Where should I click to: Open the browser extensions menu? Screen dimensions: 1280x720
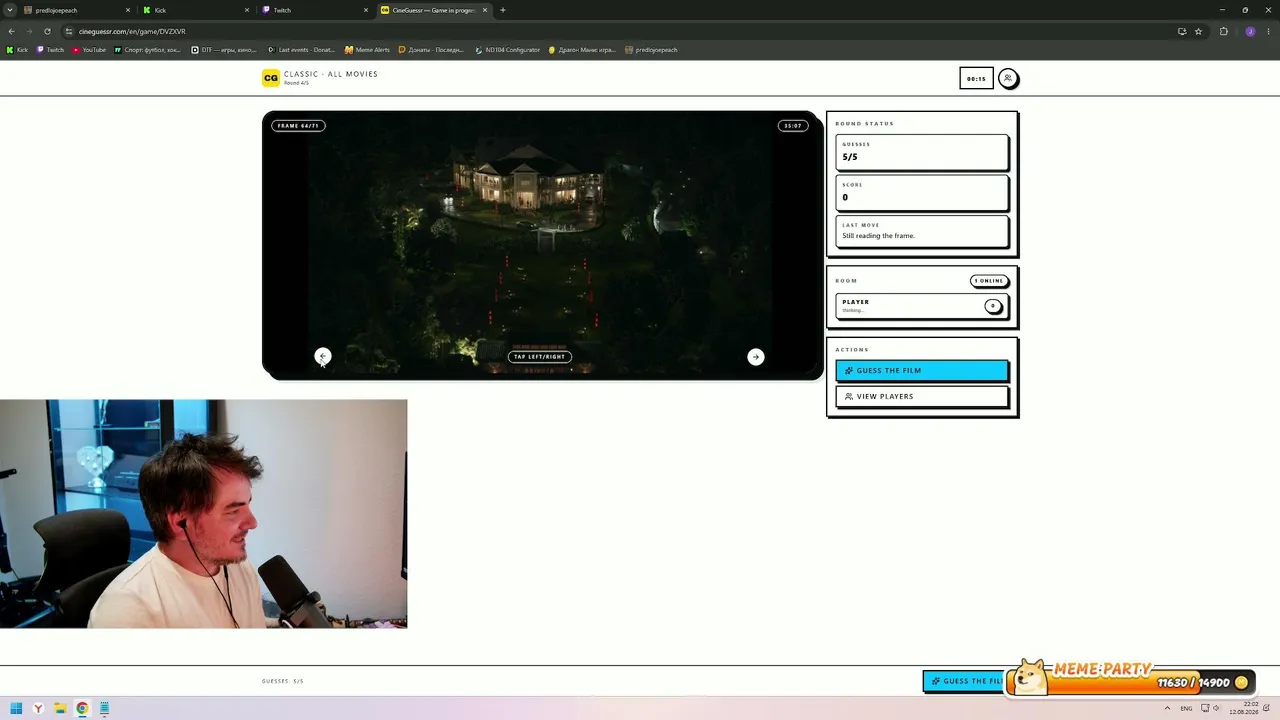1224,31
